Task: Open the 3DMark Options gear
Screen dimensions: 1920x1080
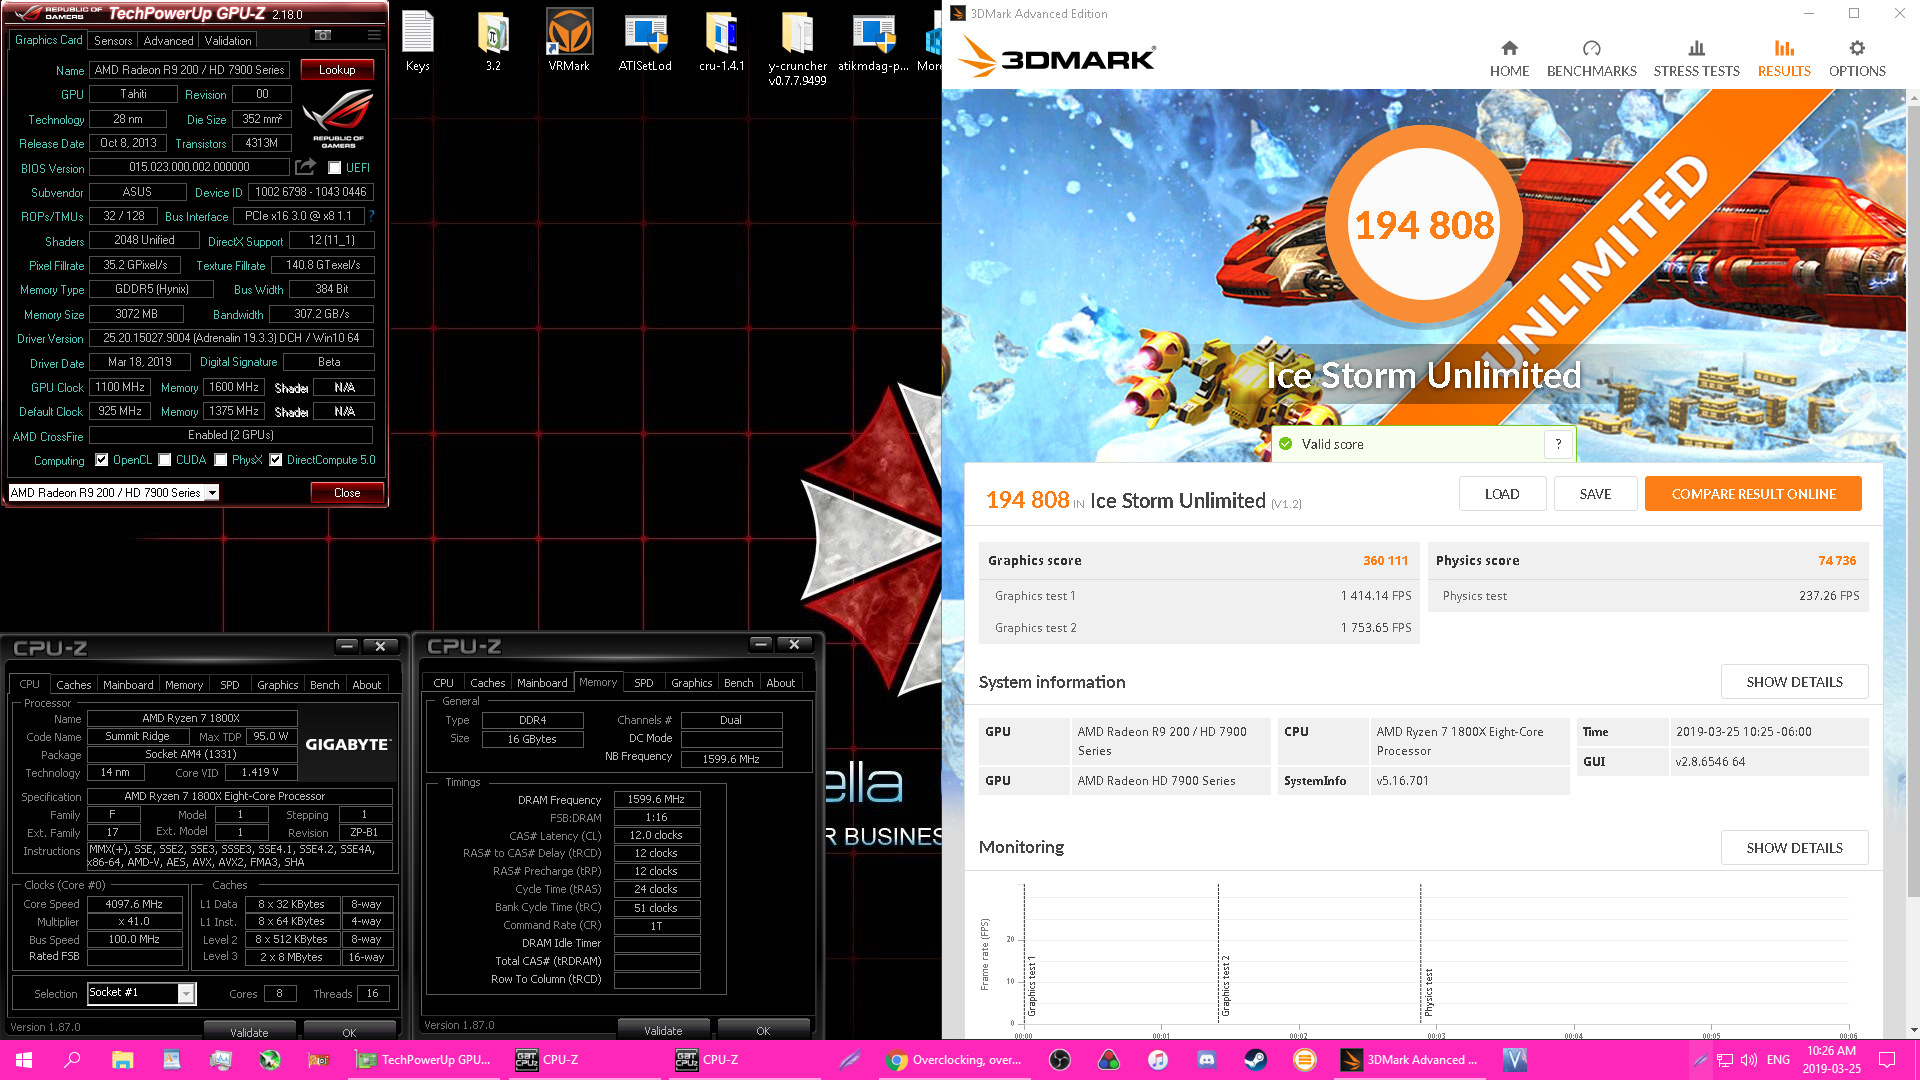Action: click(1857, 59)
